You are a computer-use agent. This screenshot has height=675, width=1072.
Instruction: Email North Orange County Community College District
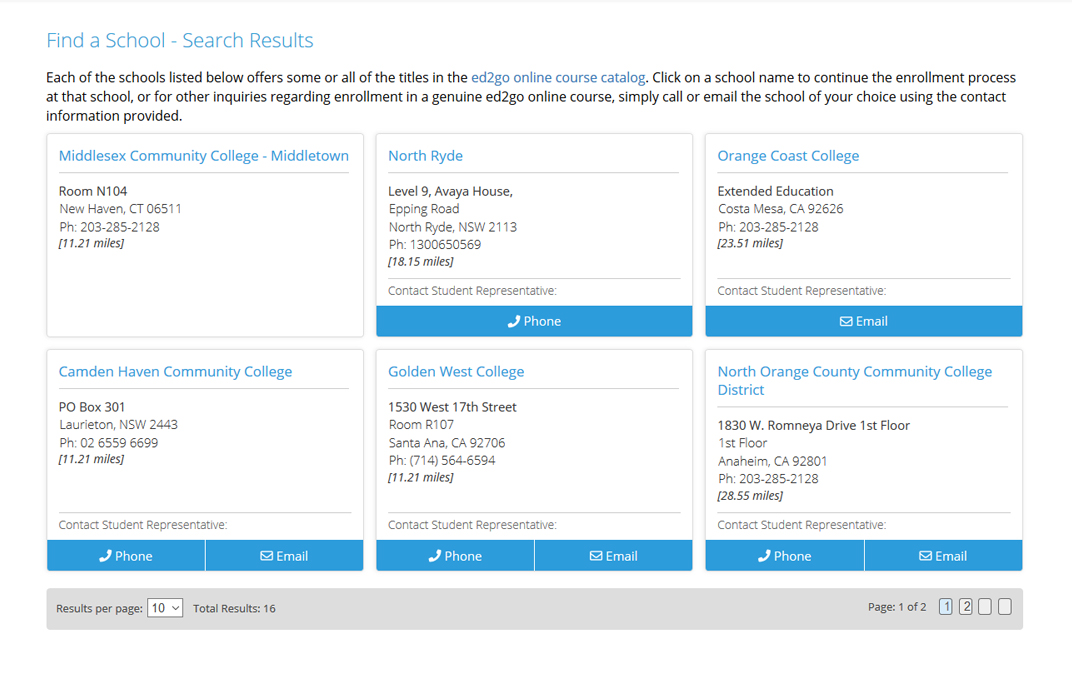click(943, 556)
